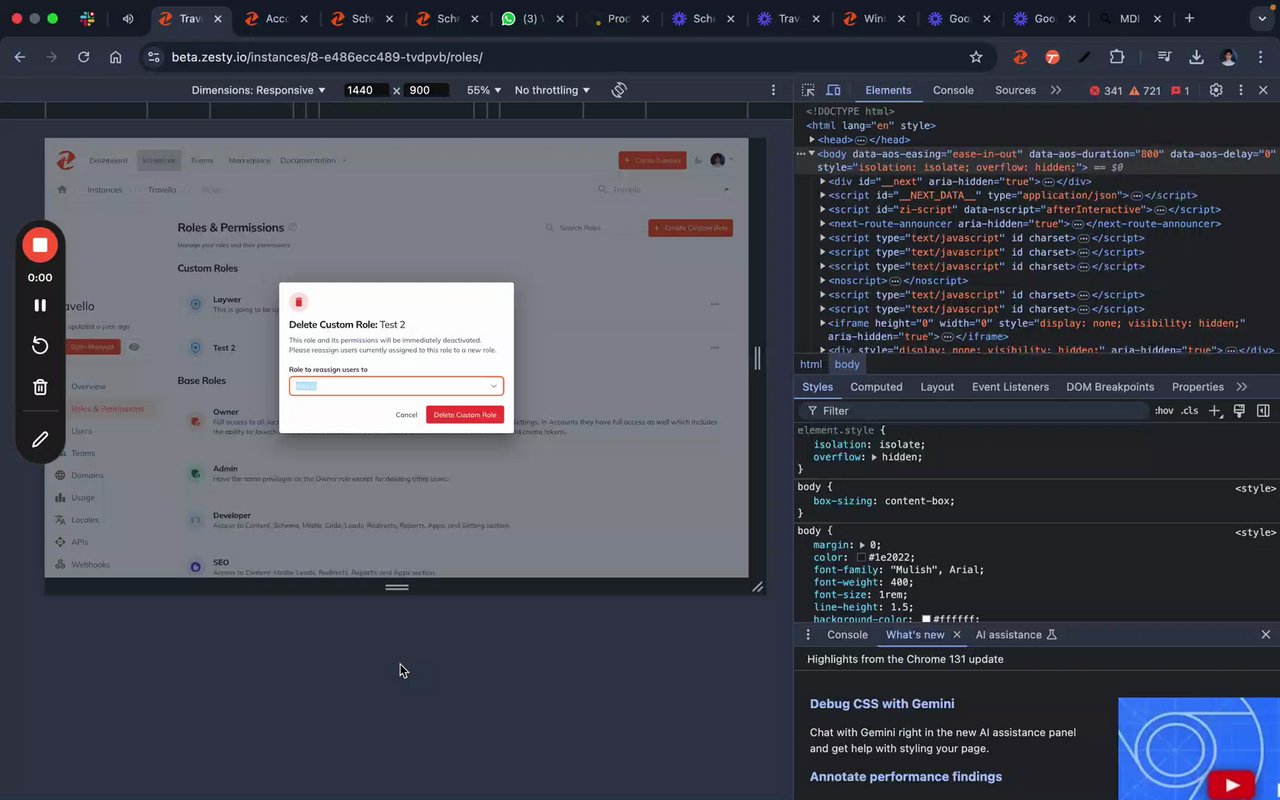Expand the overflow property in element.style
The image size is (1280, 800).
(x=874, y=457)
